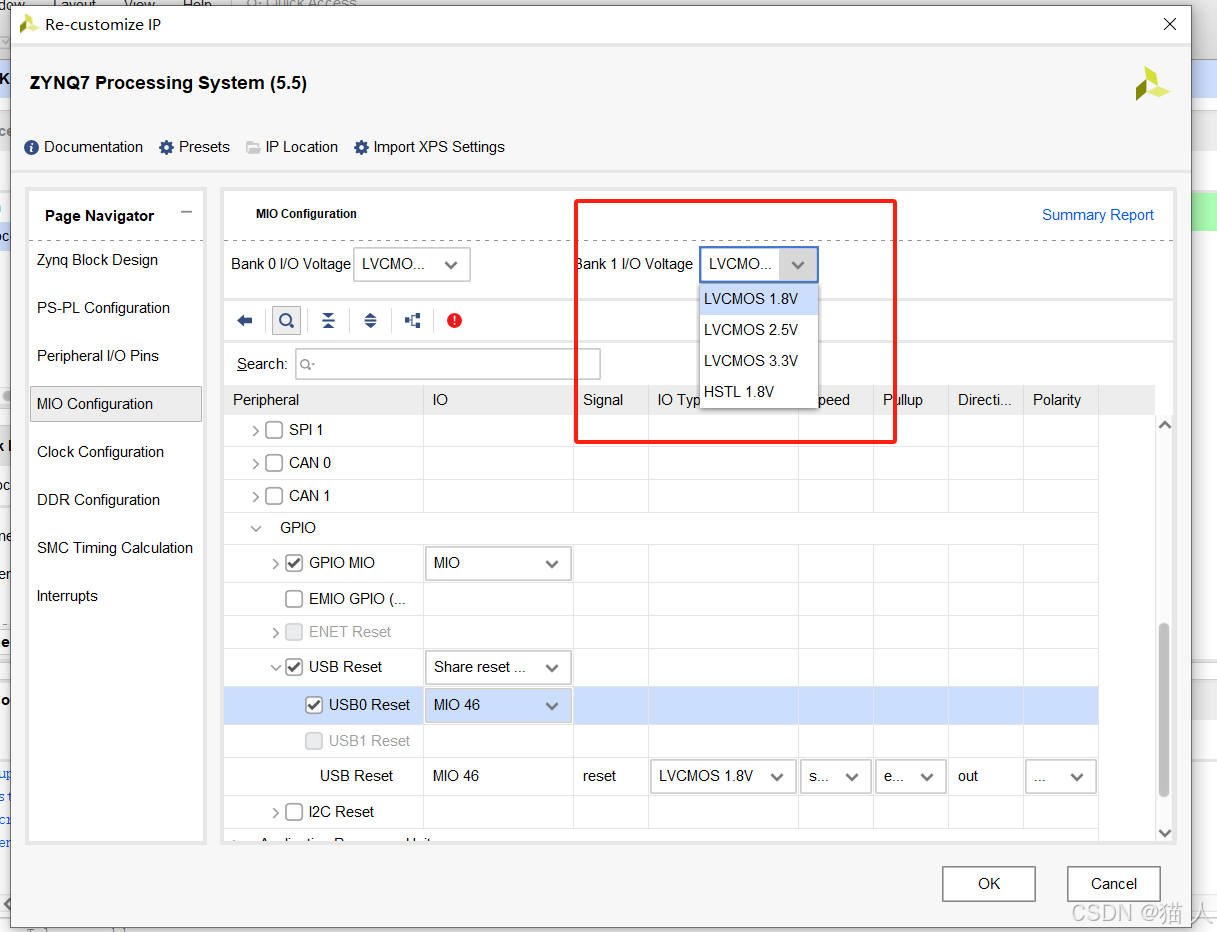Screen dimensions: 1217x932
Task: Enable the I2C Reset checkbox
Action: coord(294,812)
